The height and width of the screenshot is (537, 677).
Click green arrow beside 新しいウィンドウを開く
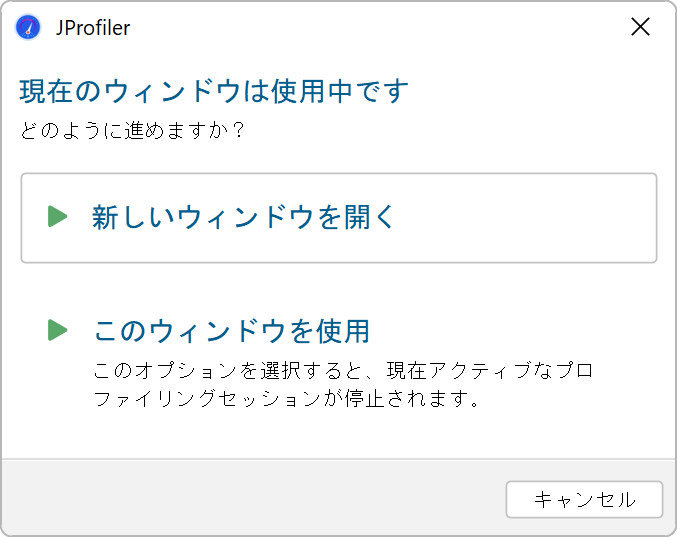[x=57, y=216]
